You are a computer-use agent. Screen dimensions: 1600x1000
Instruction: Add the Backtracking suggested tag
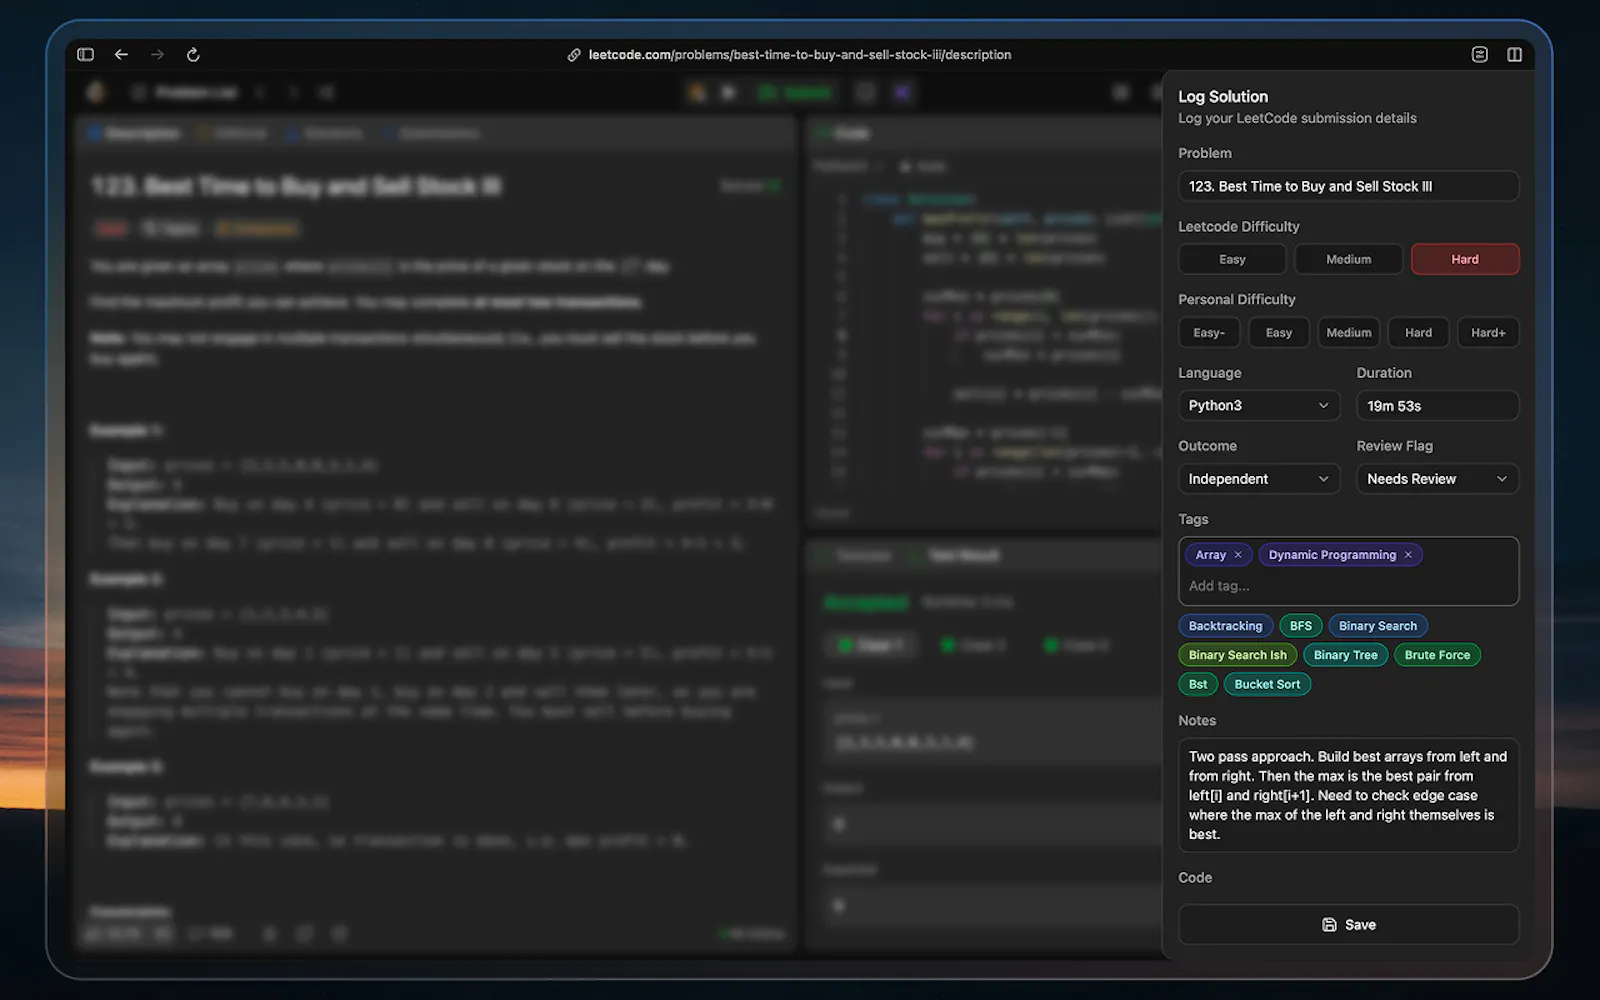click(x=1226, y=626)
